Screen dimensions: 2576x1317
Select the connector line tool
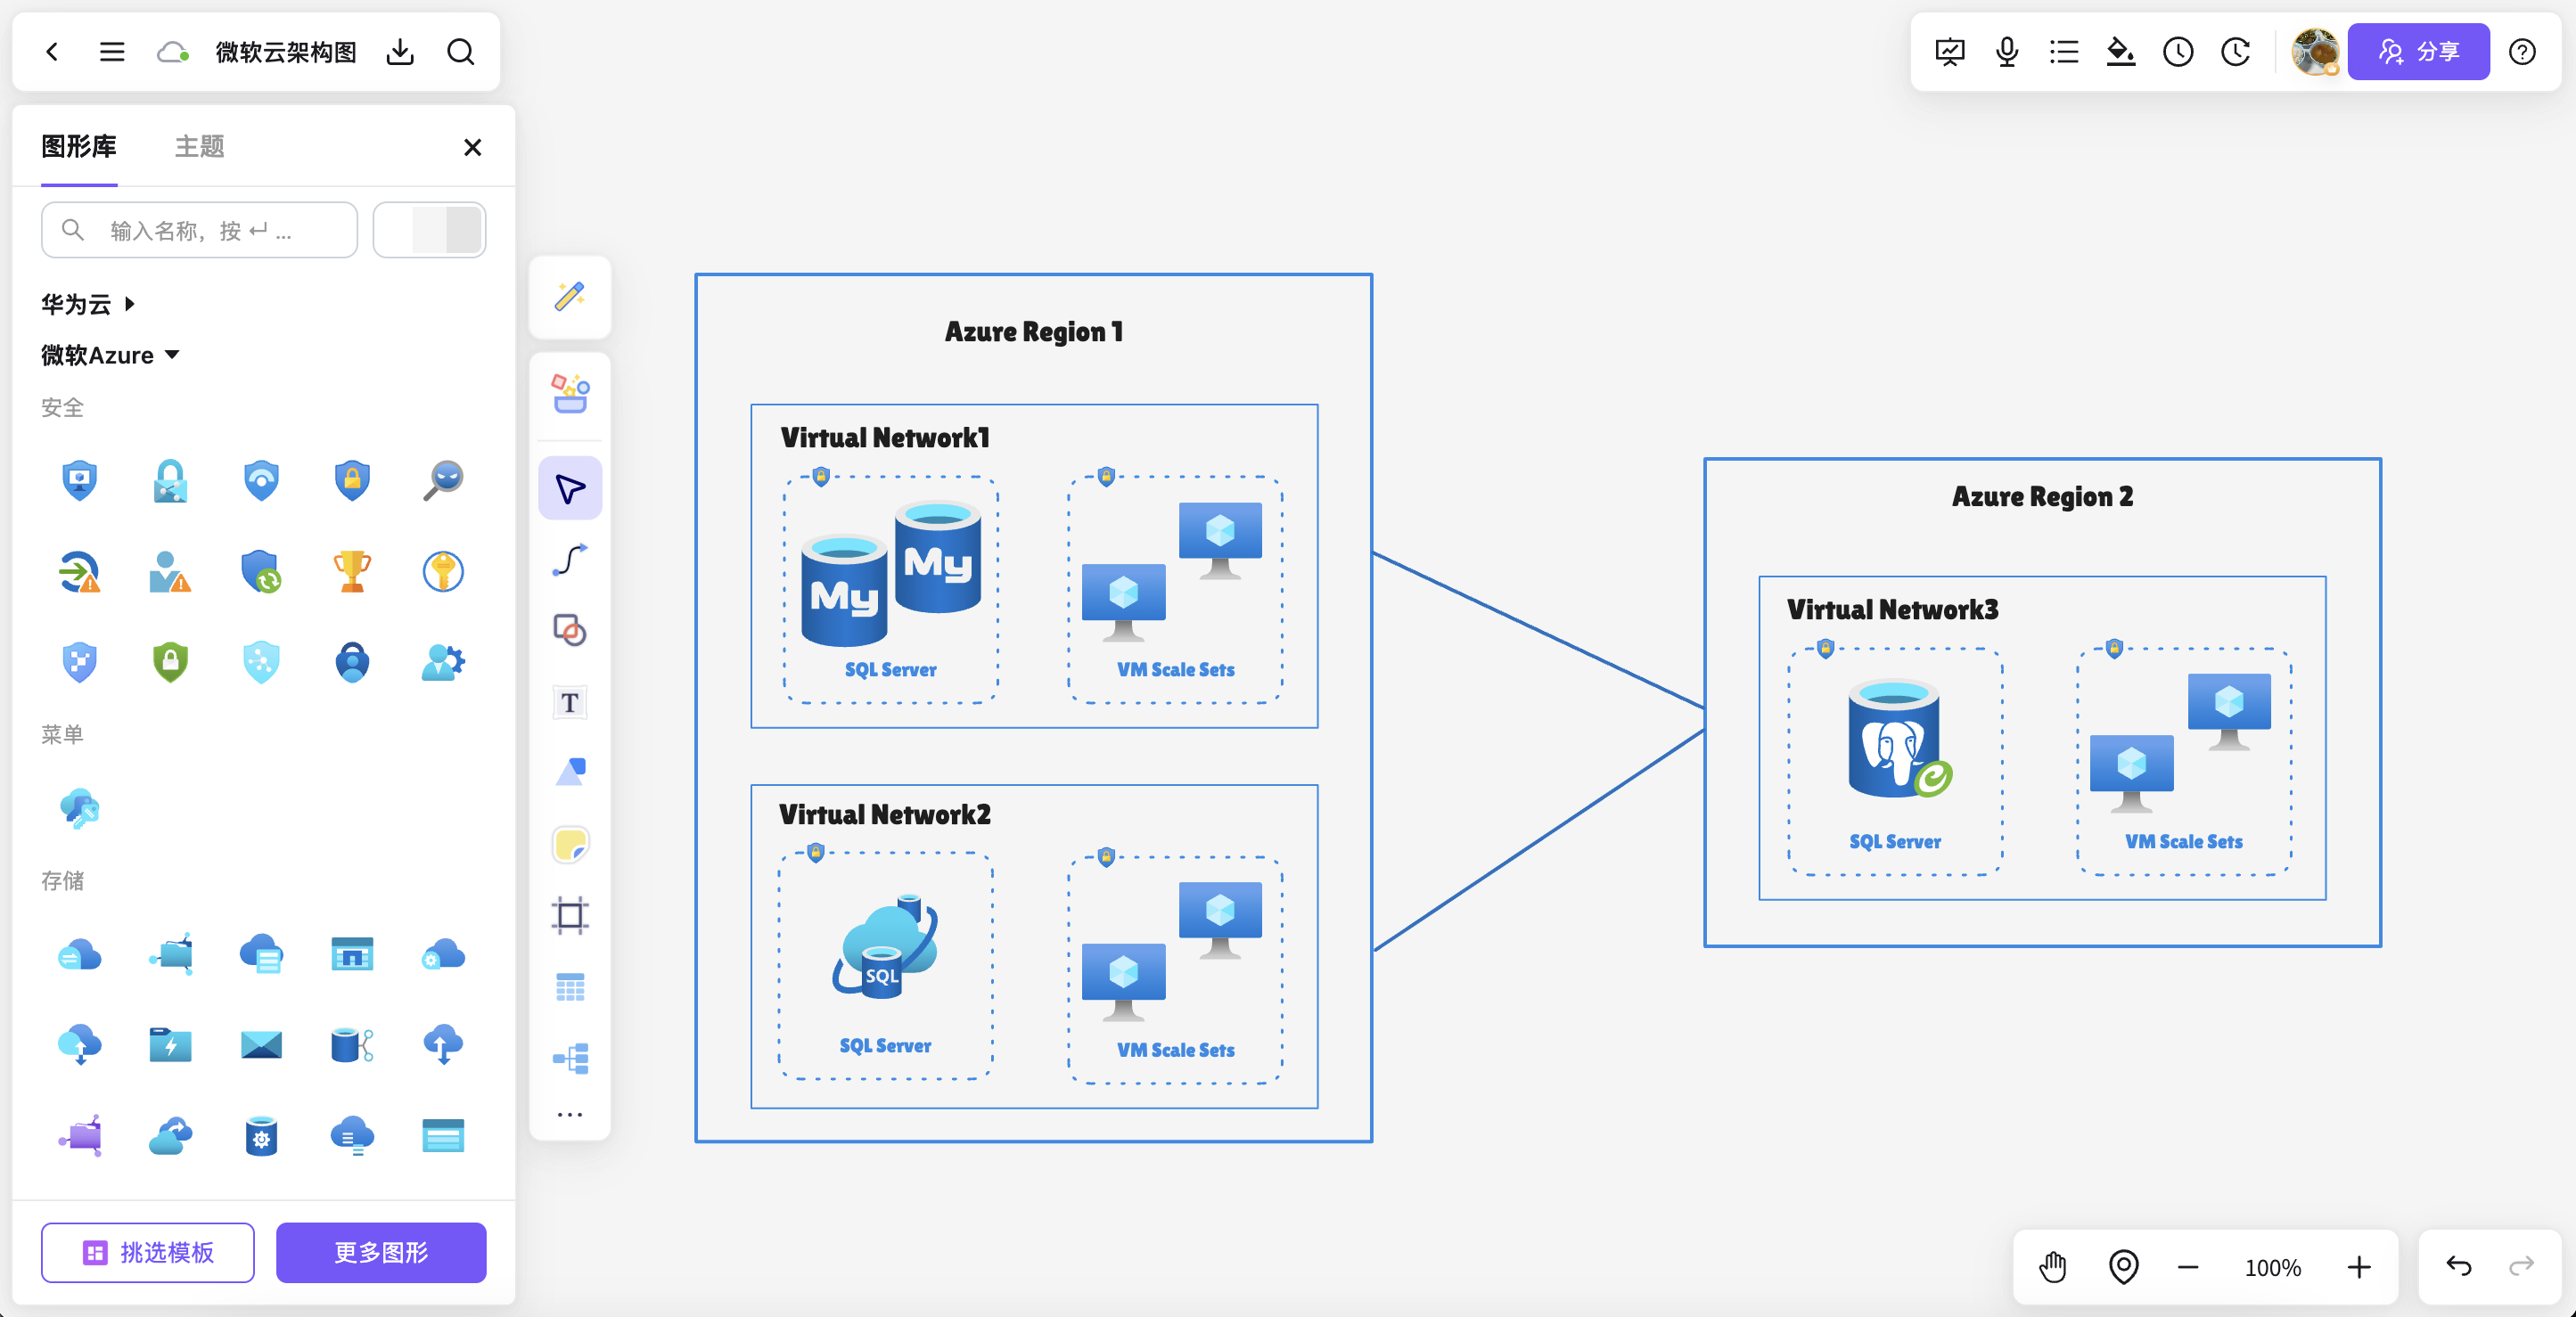tap(570, 559)
